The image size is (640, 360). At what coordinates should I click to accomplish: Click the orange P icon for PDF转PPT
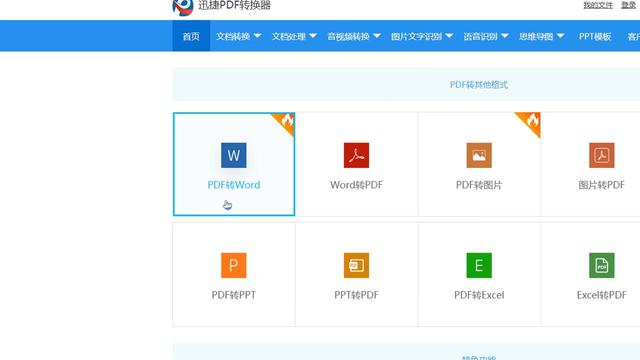point(233,265)
